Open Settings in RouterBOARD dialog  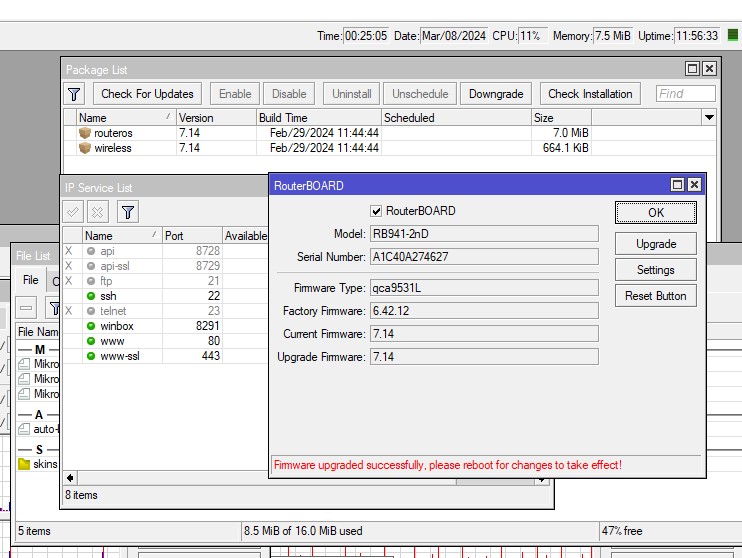(655, 270)
